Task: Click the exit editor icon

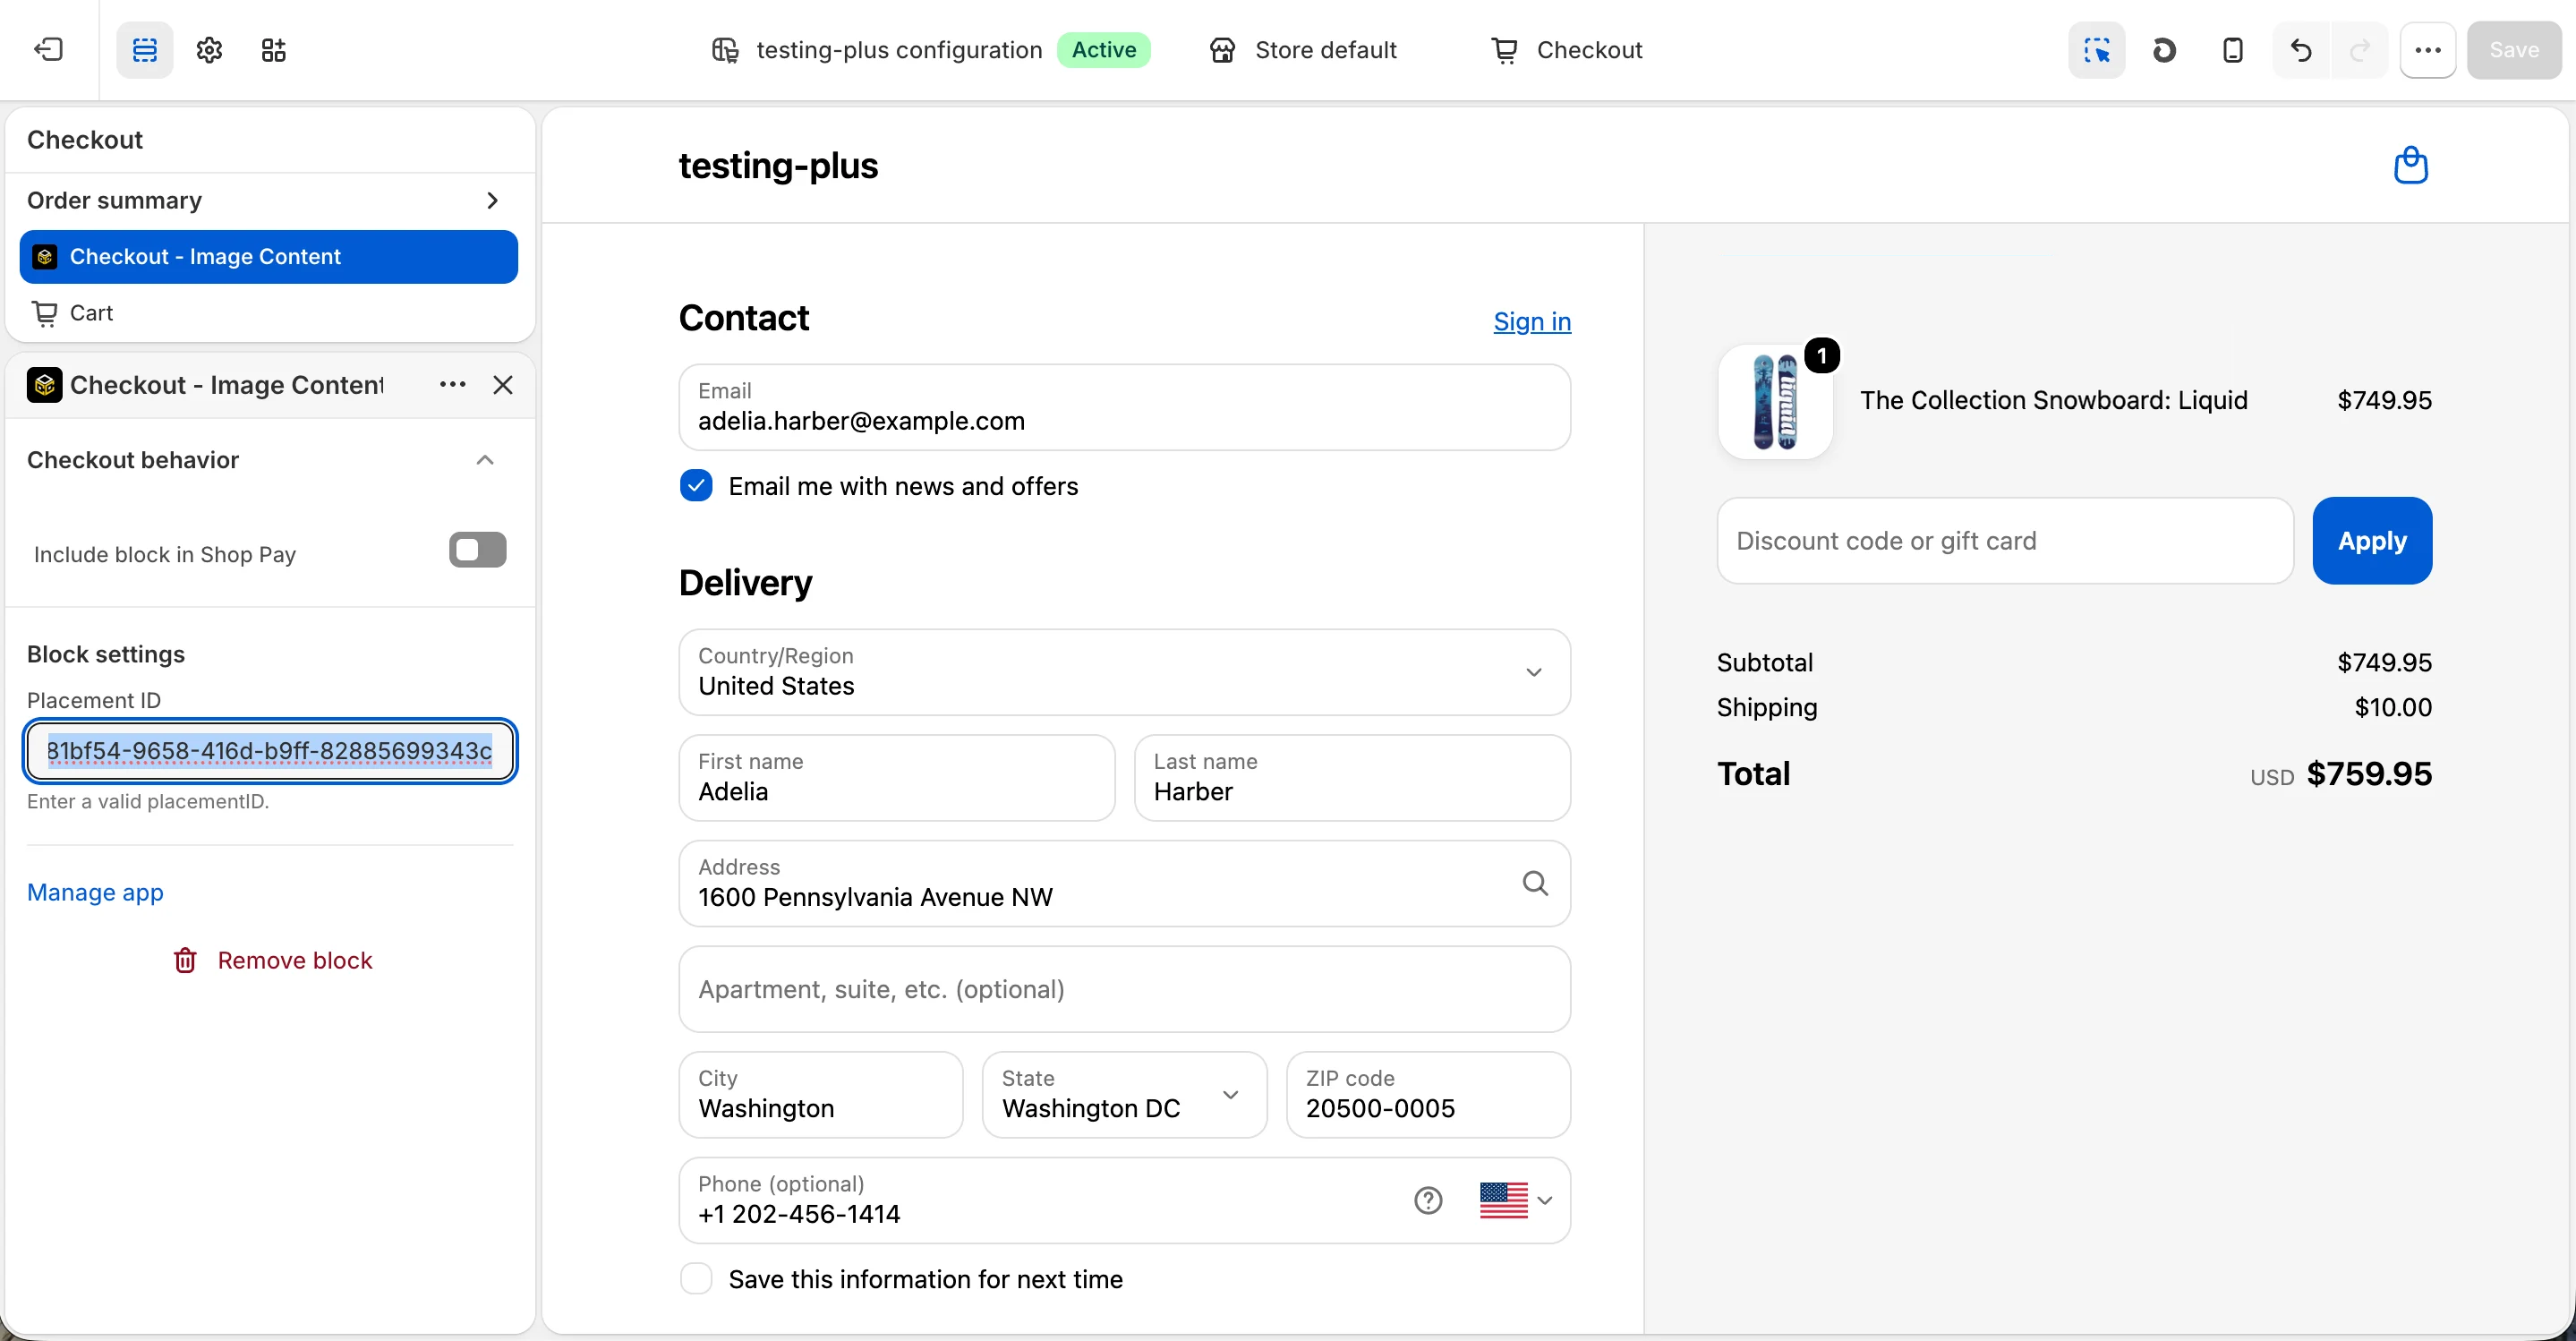Action: click(x=48, y=49)
